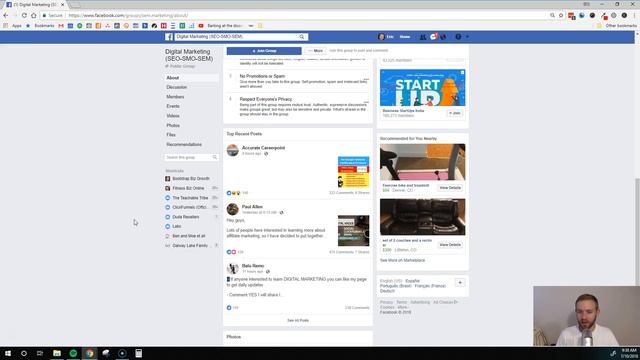Open the Other bookmarks folder
Image resolution: width=640 pixels, height=360 pixels.
pyautogui.click(x=617, y=25)
